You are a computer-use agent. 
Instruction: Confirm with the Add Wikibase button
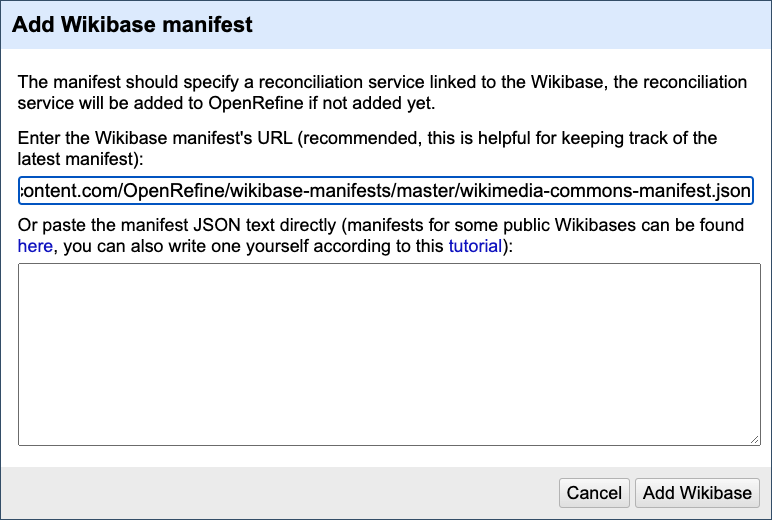click(x=697, y=493)
